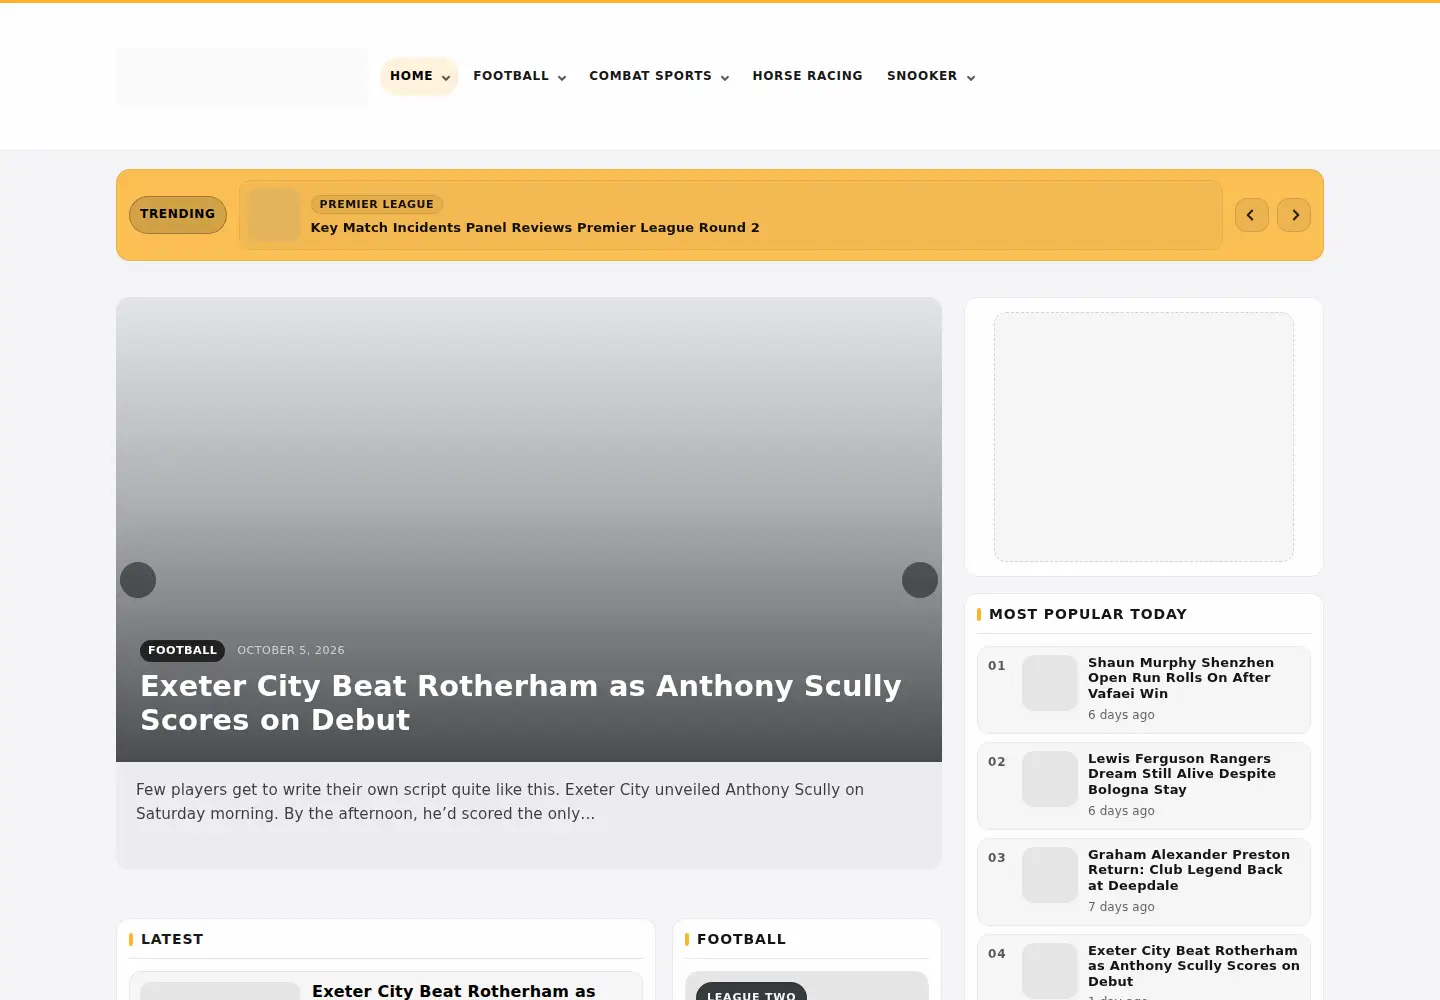
Task: Expand the Football menu chevron
Action: 562,77
